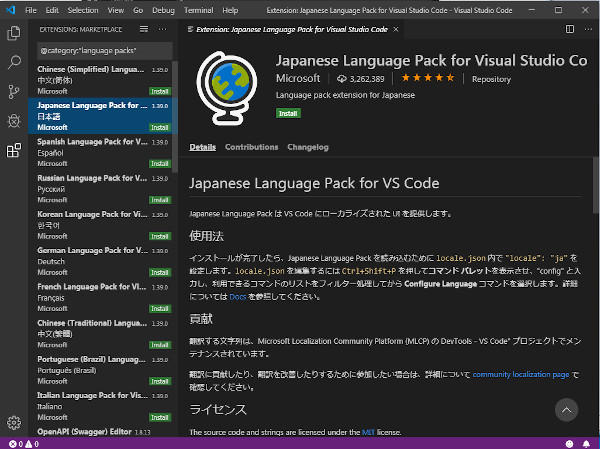The height and width of the screenshot is (449, 600).
Task: Open the Docs link
Action: (x=238, y=297)
